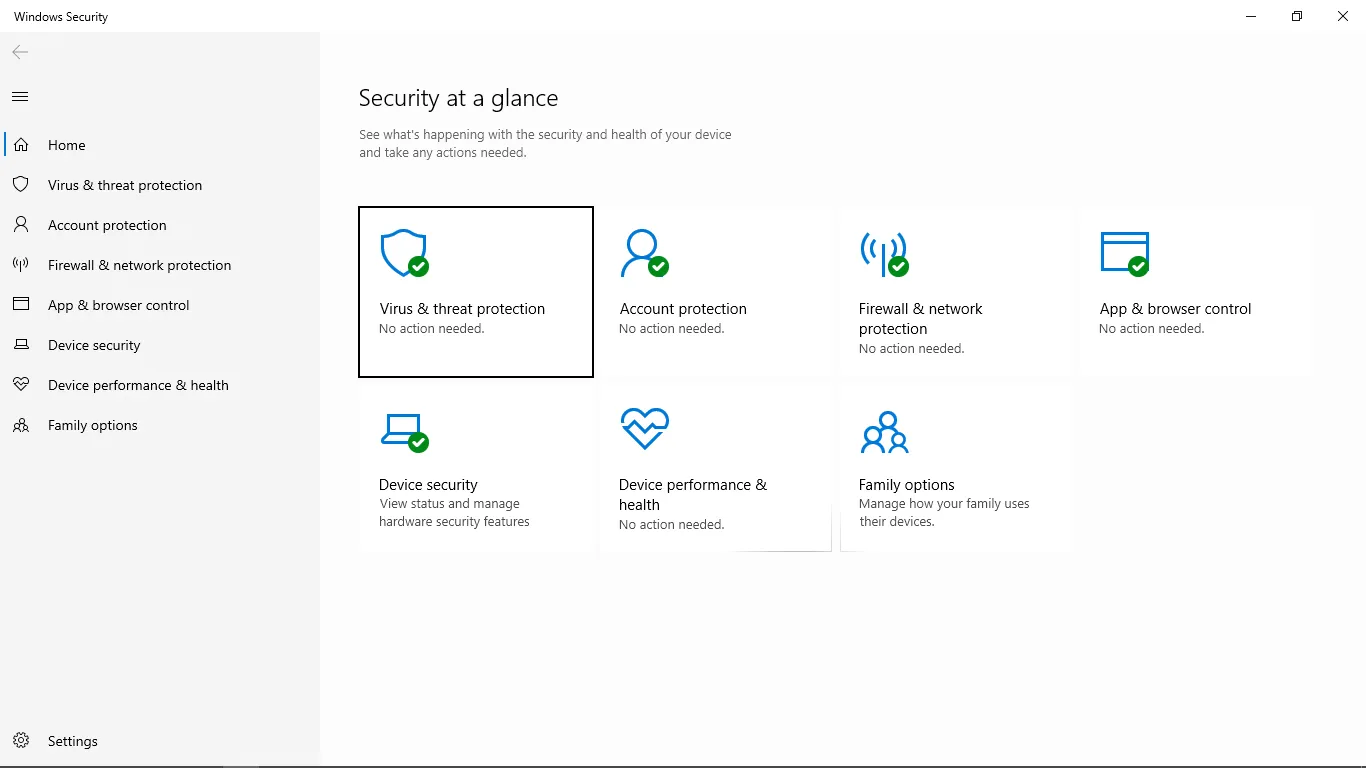Open the sidebar antenna icon for Firewall & network protection
This screenshot has width=1366, height=768.
(21, 265)
